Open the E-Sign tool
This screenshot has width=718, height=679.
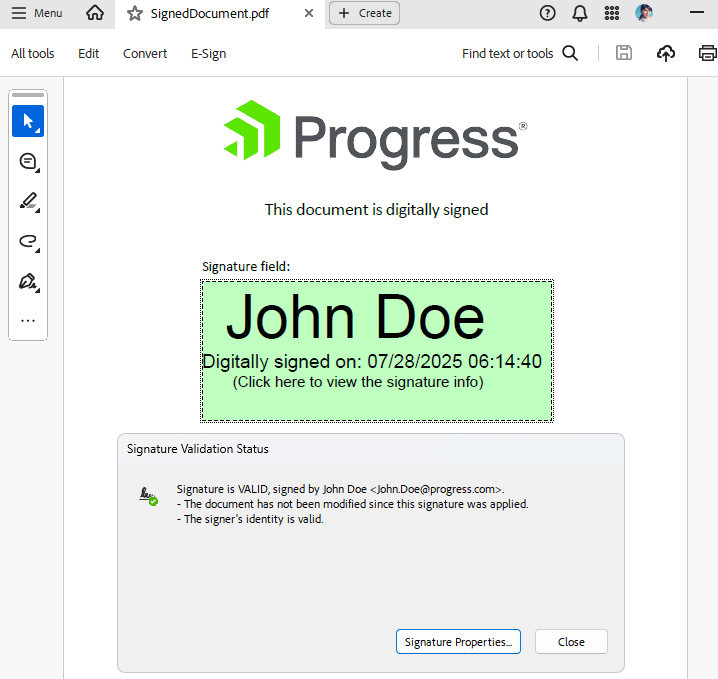pos(208,54)
